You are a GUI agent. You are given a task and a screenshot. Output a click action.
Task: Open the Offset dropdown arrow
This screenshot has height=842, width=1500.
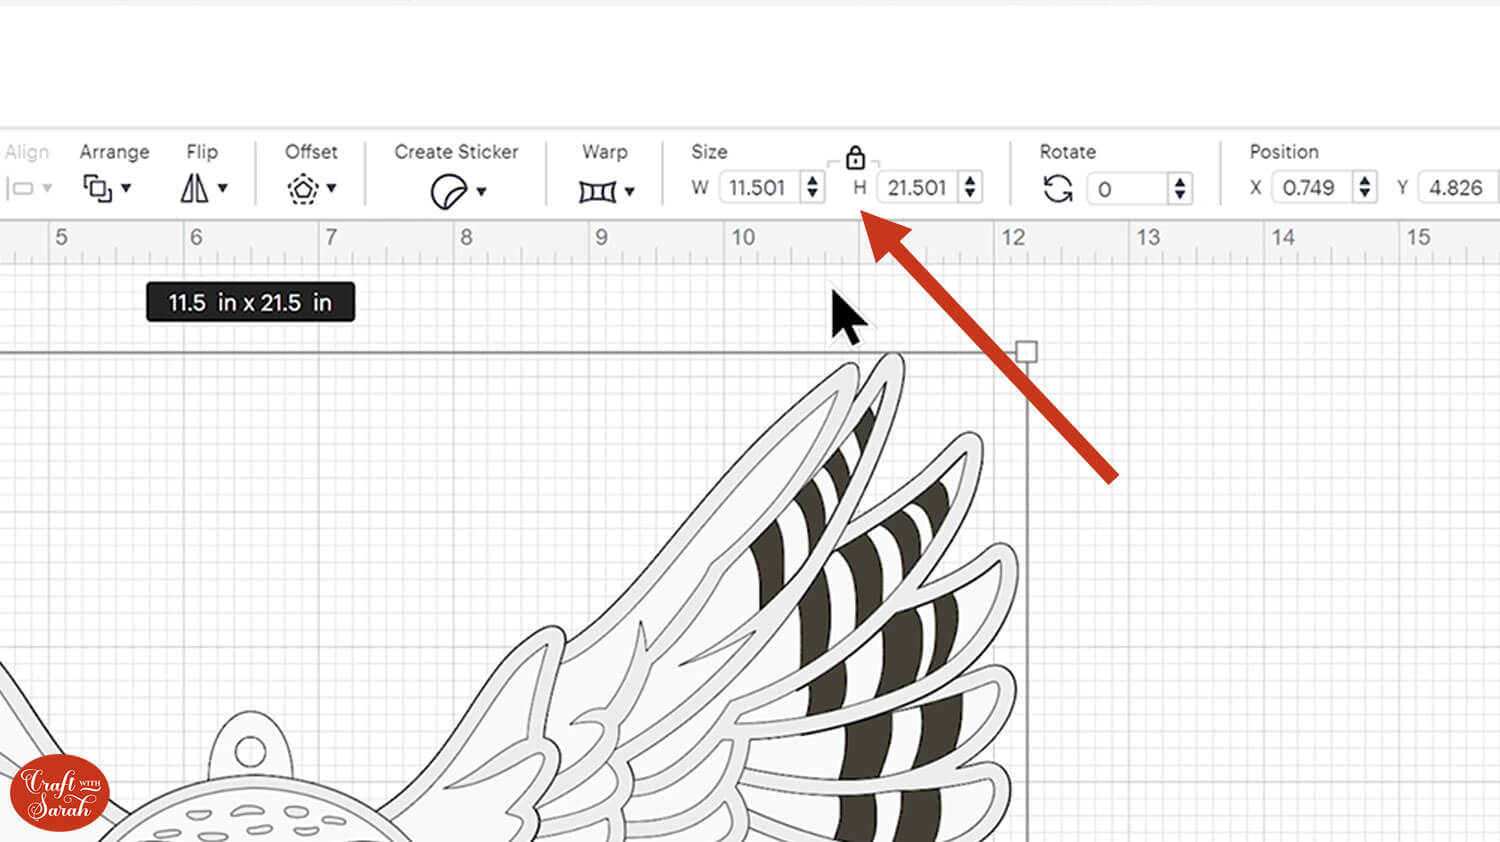click(x=331, y=188)
